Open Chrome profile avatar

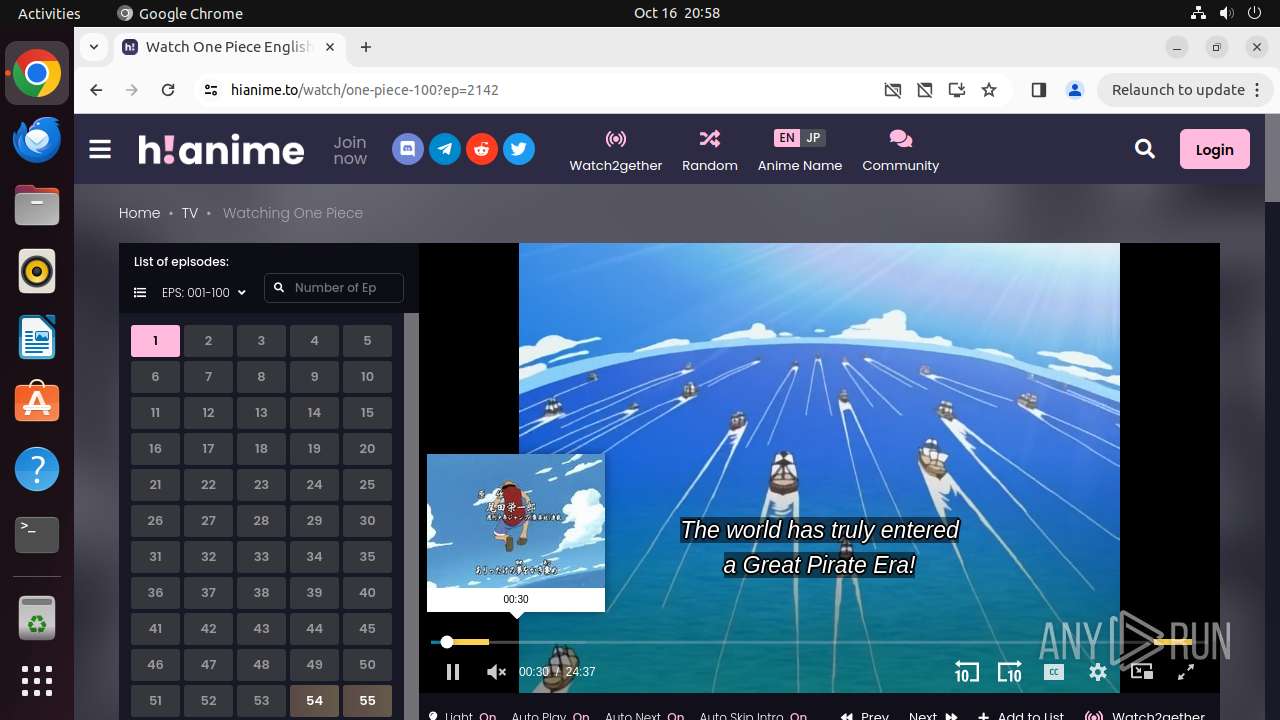pyautogui.click(x=1075, y=90)
